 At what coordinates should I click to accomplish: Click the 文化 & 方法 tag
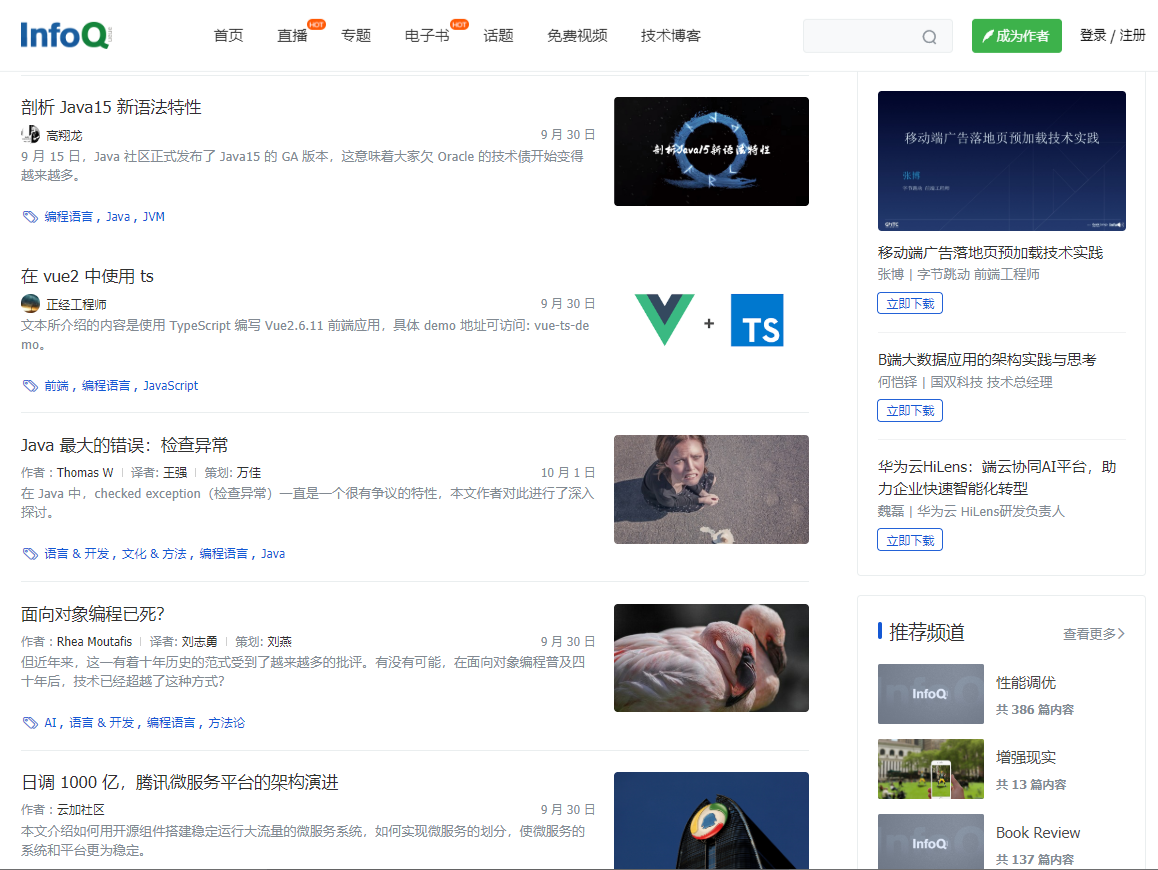[154, 554]
